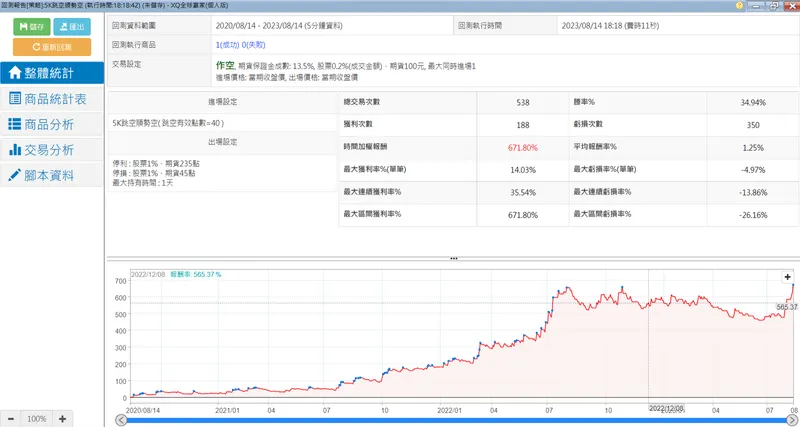Open the 整體統計 overall statistics tab
This screenshot has height=427, width=800.
[52, 73]
